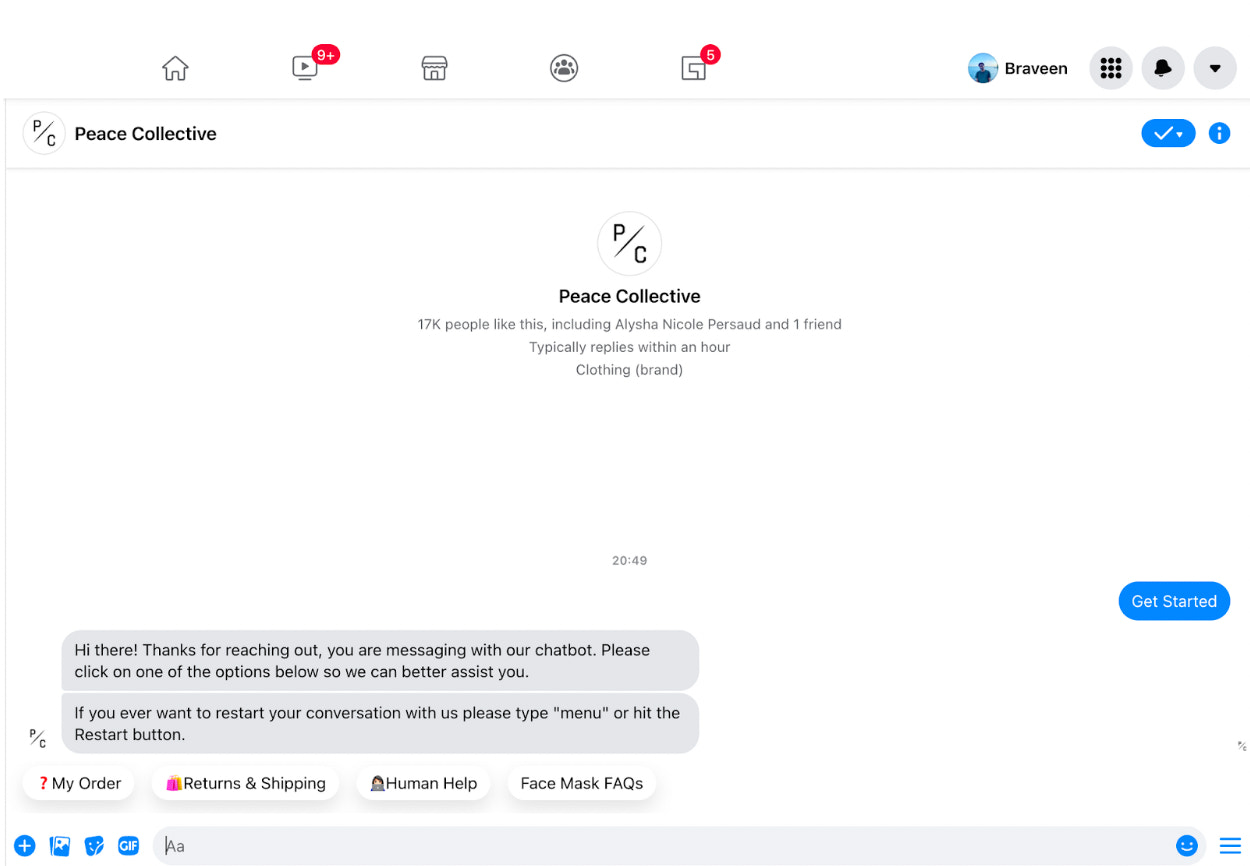
Task: Pick the Face Mask FAQs option
Action: click(581, 783)
